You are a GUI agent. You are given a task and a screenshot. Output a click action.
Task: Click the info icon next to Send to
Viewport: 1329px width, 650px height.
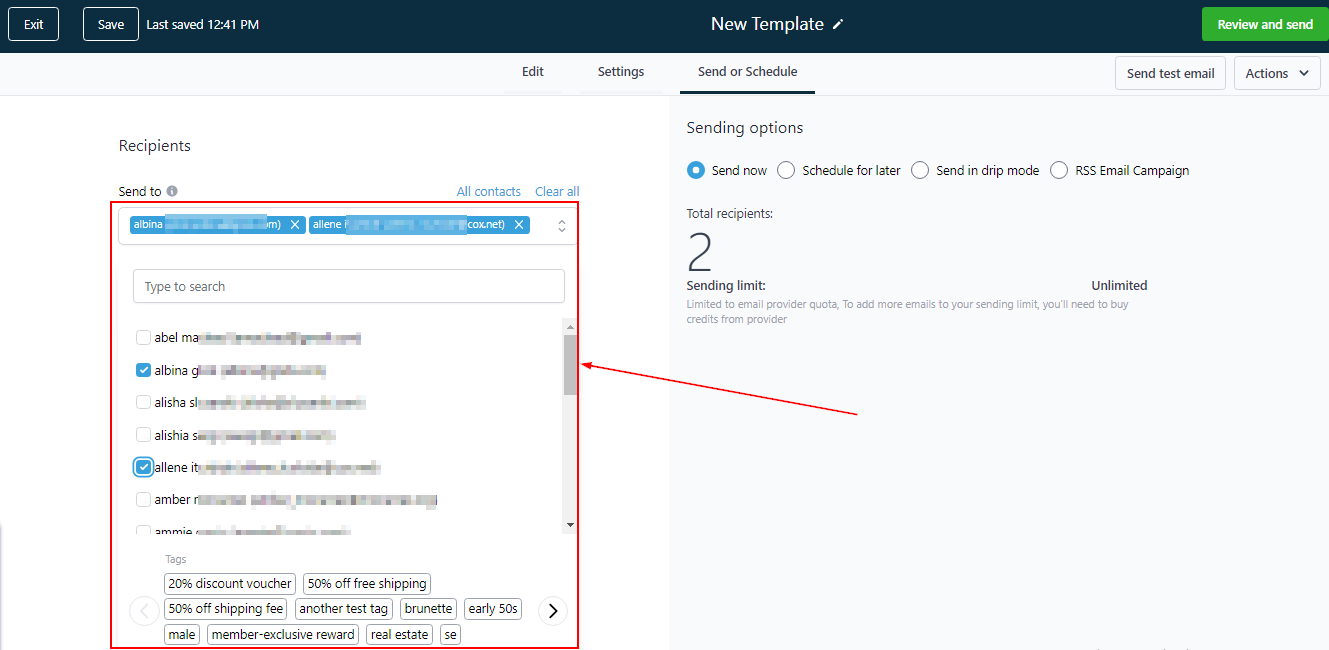point(172,191)
